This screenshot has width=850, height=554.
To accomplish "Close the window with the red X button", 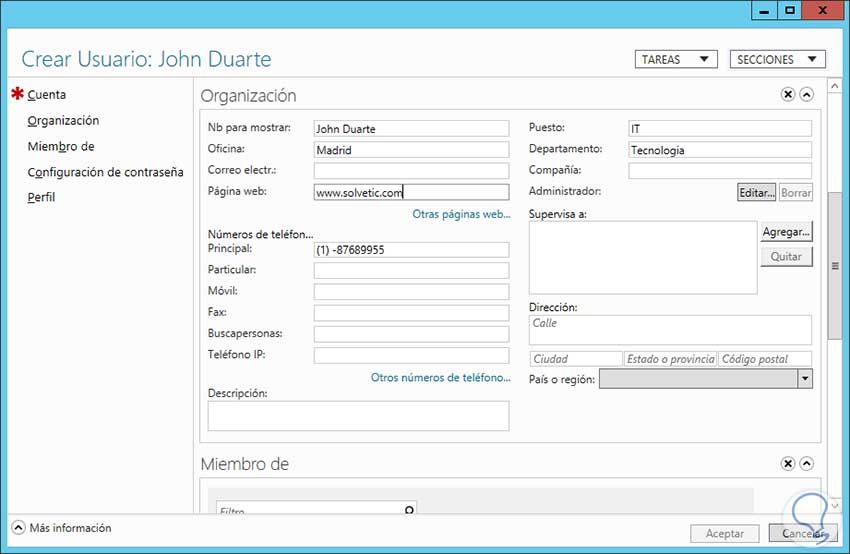I will (822, 10).
